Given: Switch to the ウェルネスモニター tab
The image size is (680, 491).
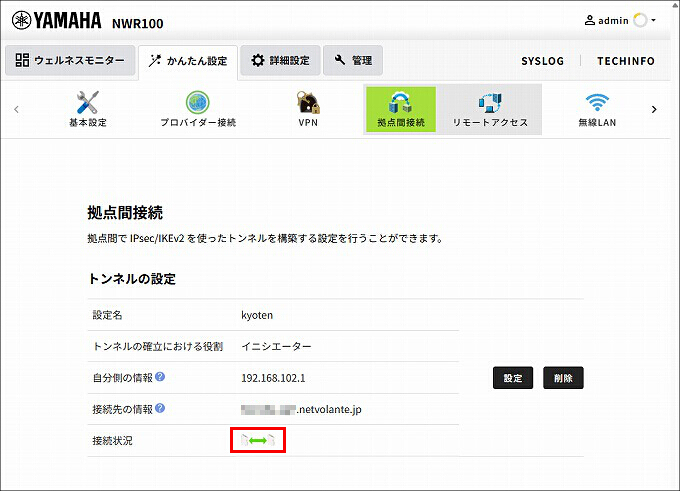Looking at the screenshot, I should point(70,60).
